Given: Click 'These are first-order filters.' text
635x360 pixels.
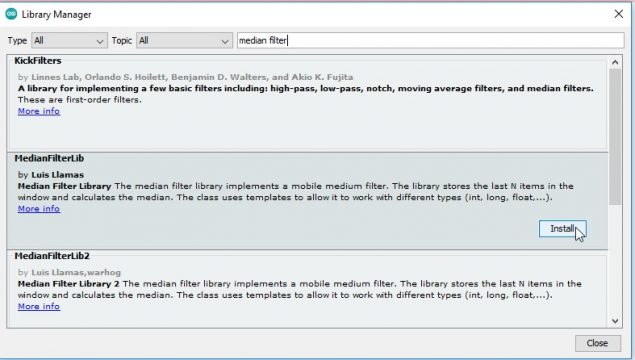Looking at the screenshot, I should tap(80, 100).
